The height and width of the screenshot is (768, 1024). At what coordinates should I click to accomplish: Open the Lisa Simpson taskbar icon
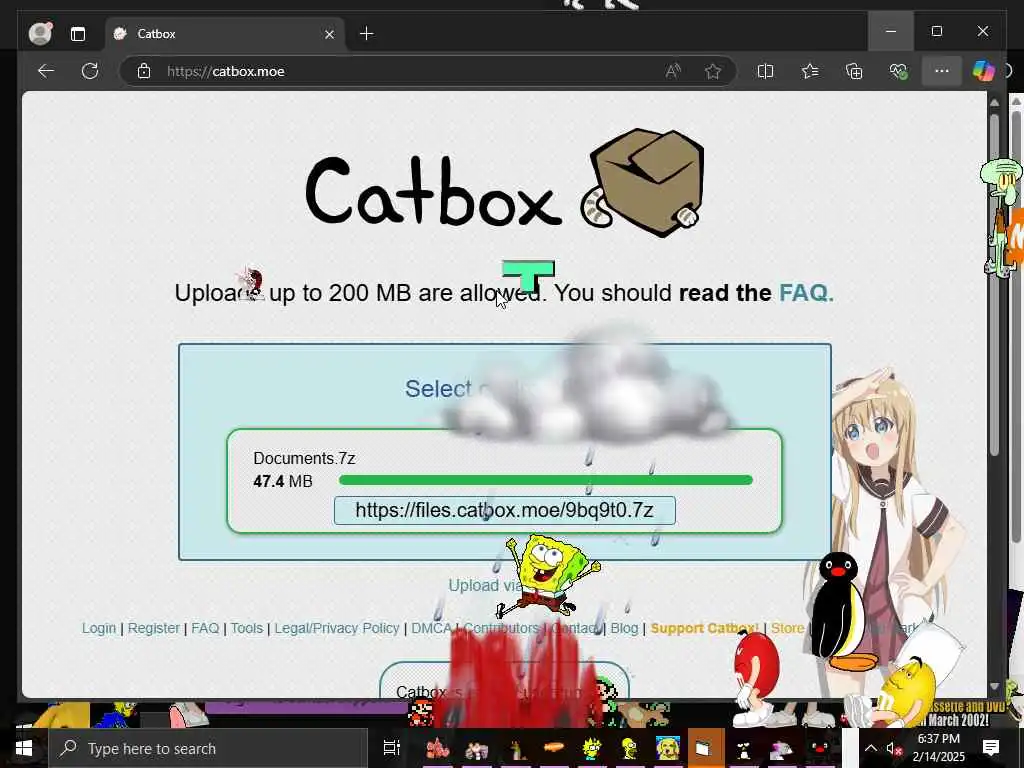click(592, 748)
